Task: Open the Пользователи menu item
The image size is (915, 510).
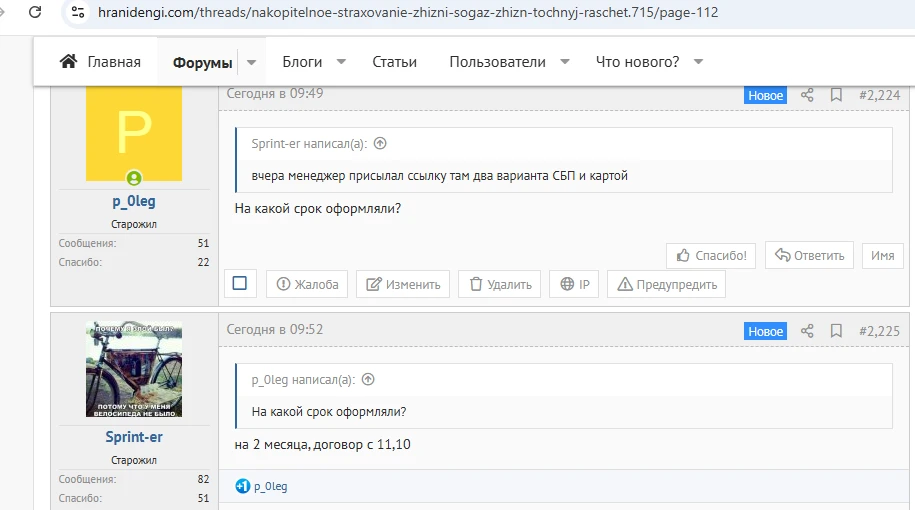Action: pyautogui.click(x=497, y=62)
